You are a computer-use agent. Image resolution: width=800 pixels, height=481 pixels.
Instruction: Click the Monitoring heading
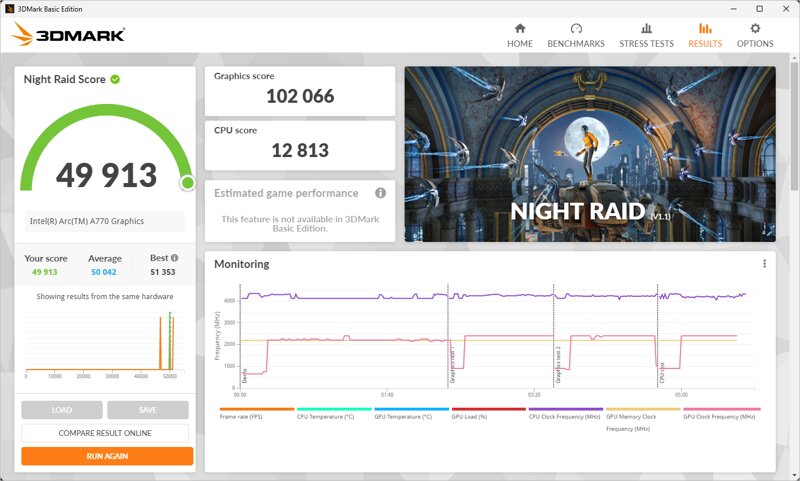[x=241, y=264]
